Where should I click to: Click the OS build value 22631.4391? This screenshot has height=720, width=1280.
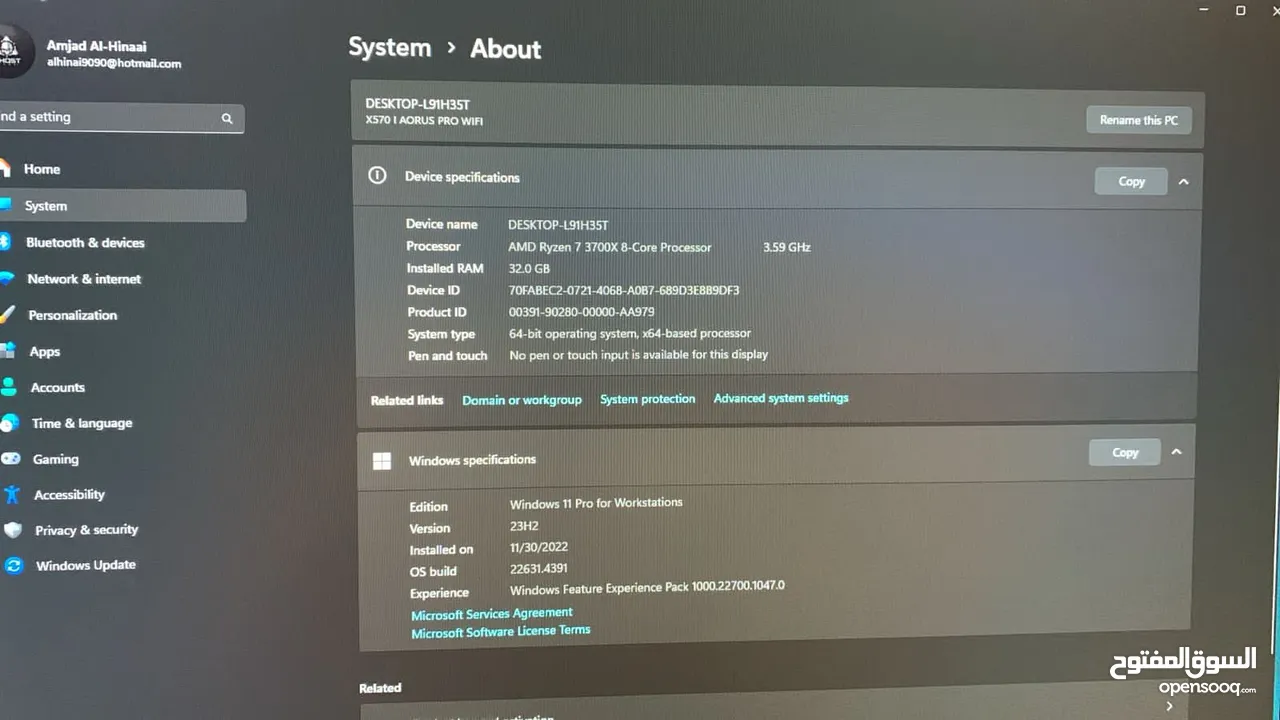pos(539,569)
